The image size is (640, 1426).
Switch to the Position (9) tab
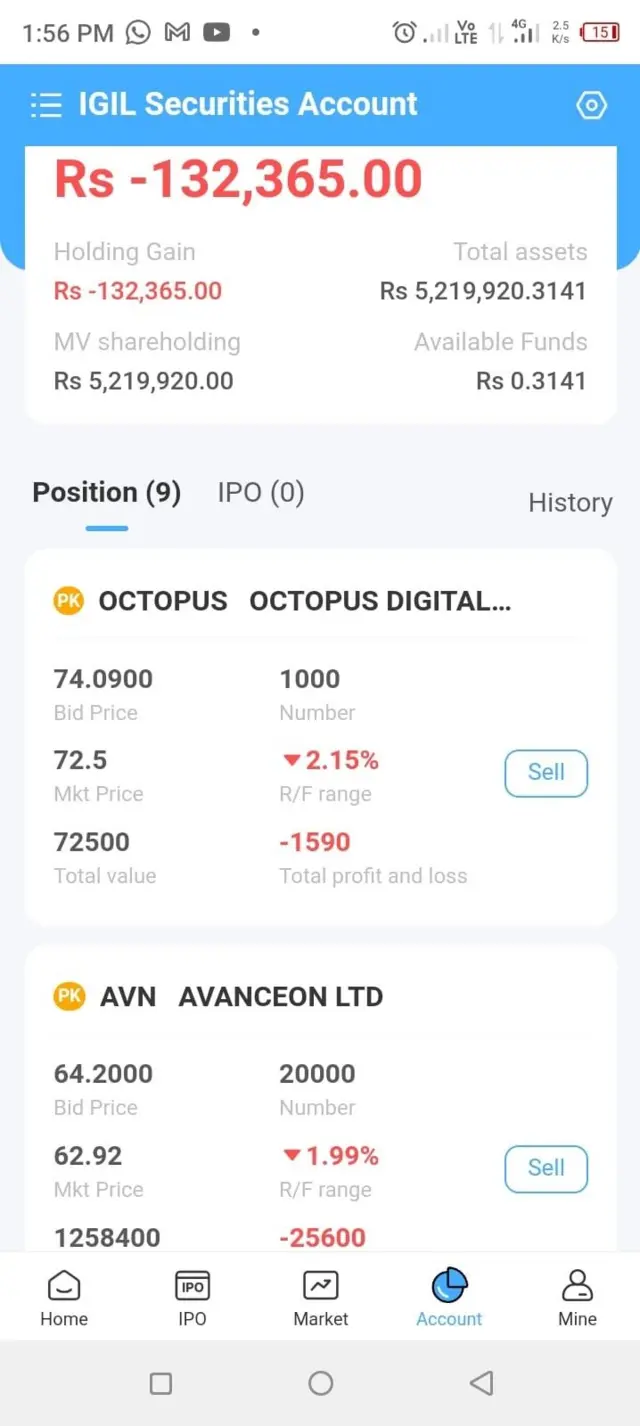point(107,493)
